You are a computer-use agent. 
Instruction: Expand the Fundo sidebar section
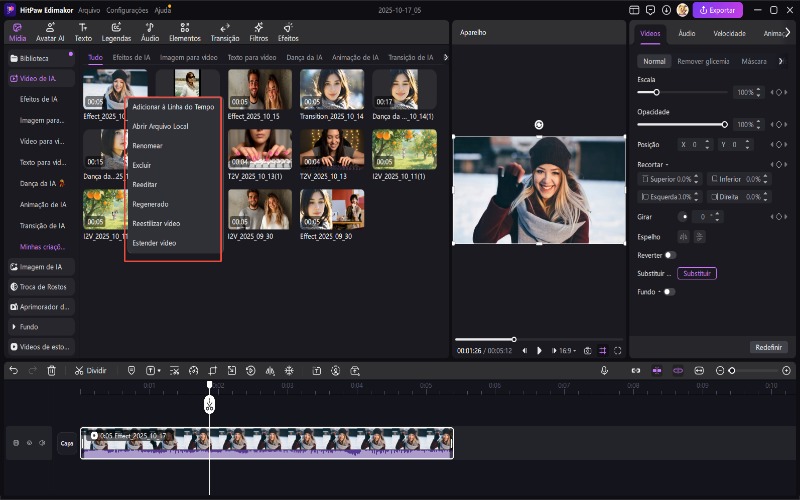pyautogui.click(x=41, y=327)
